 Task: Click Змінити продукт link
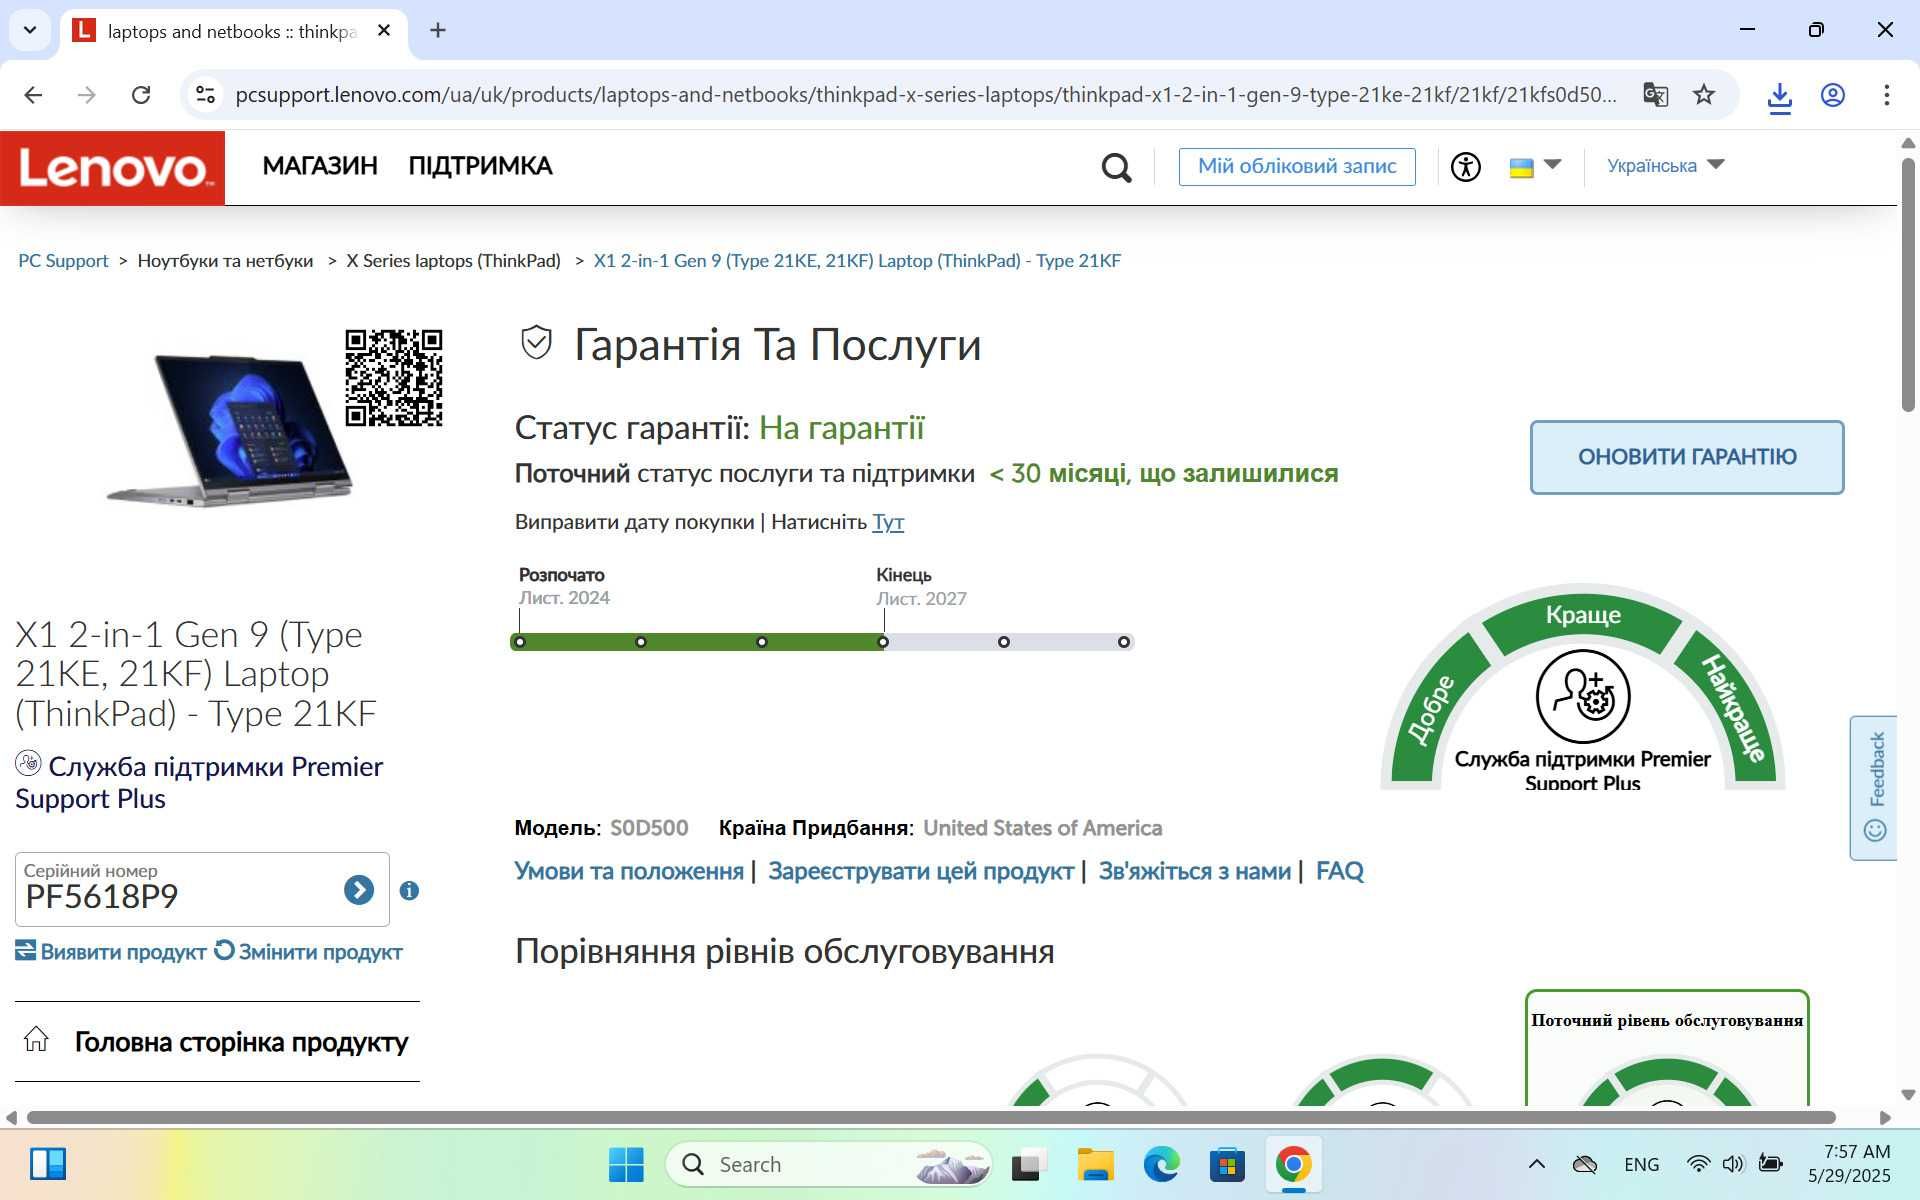[x=309, y=952]
